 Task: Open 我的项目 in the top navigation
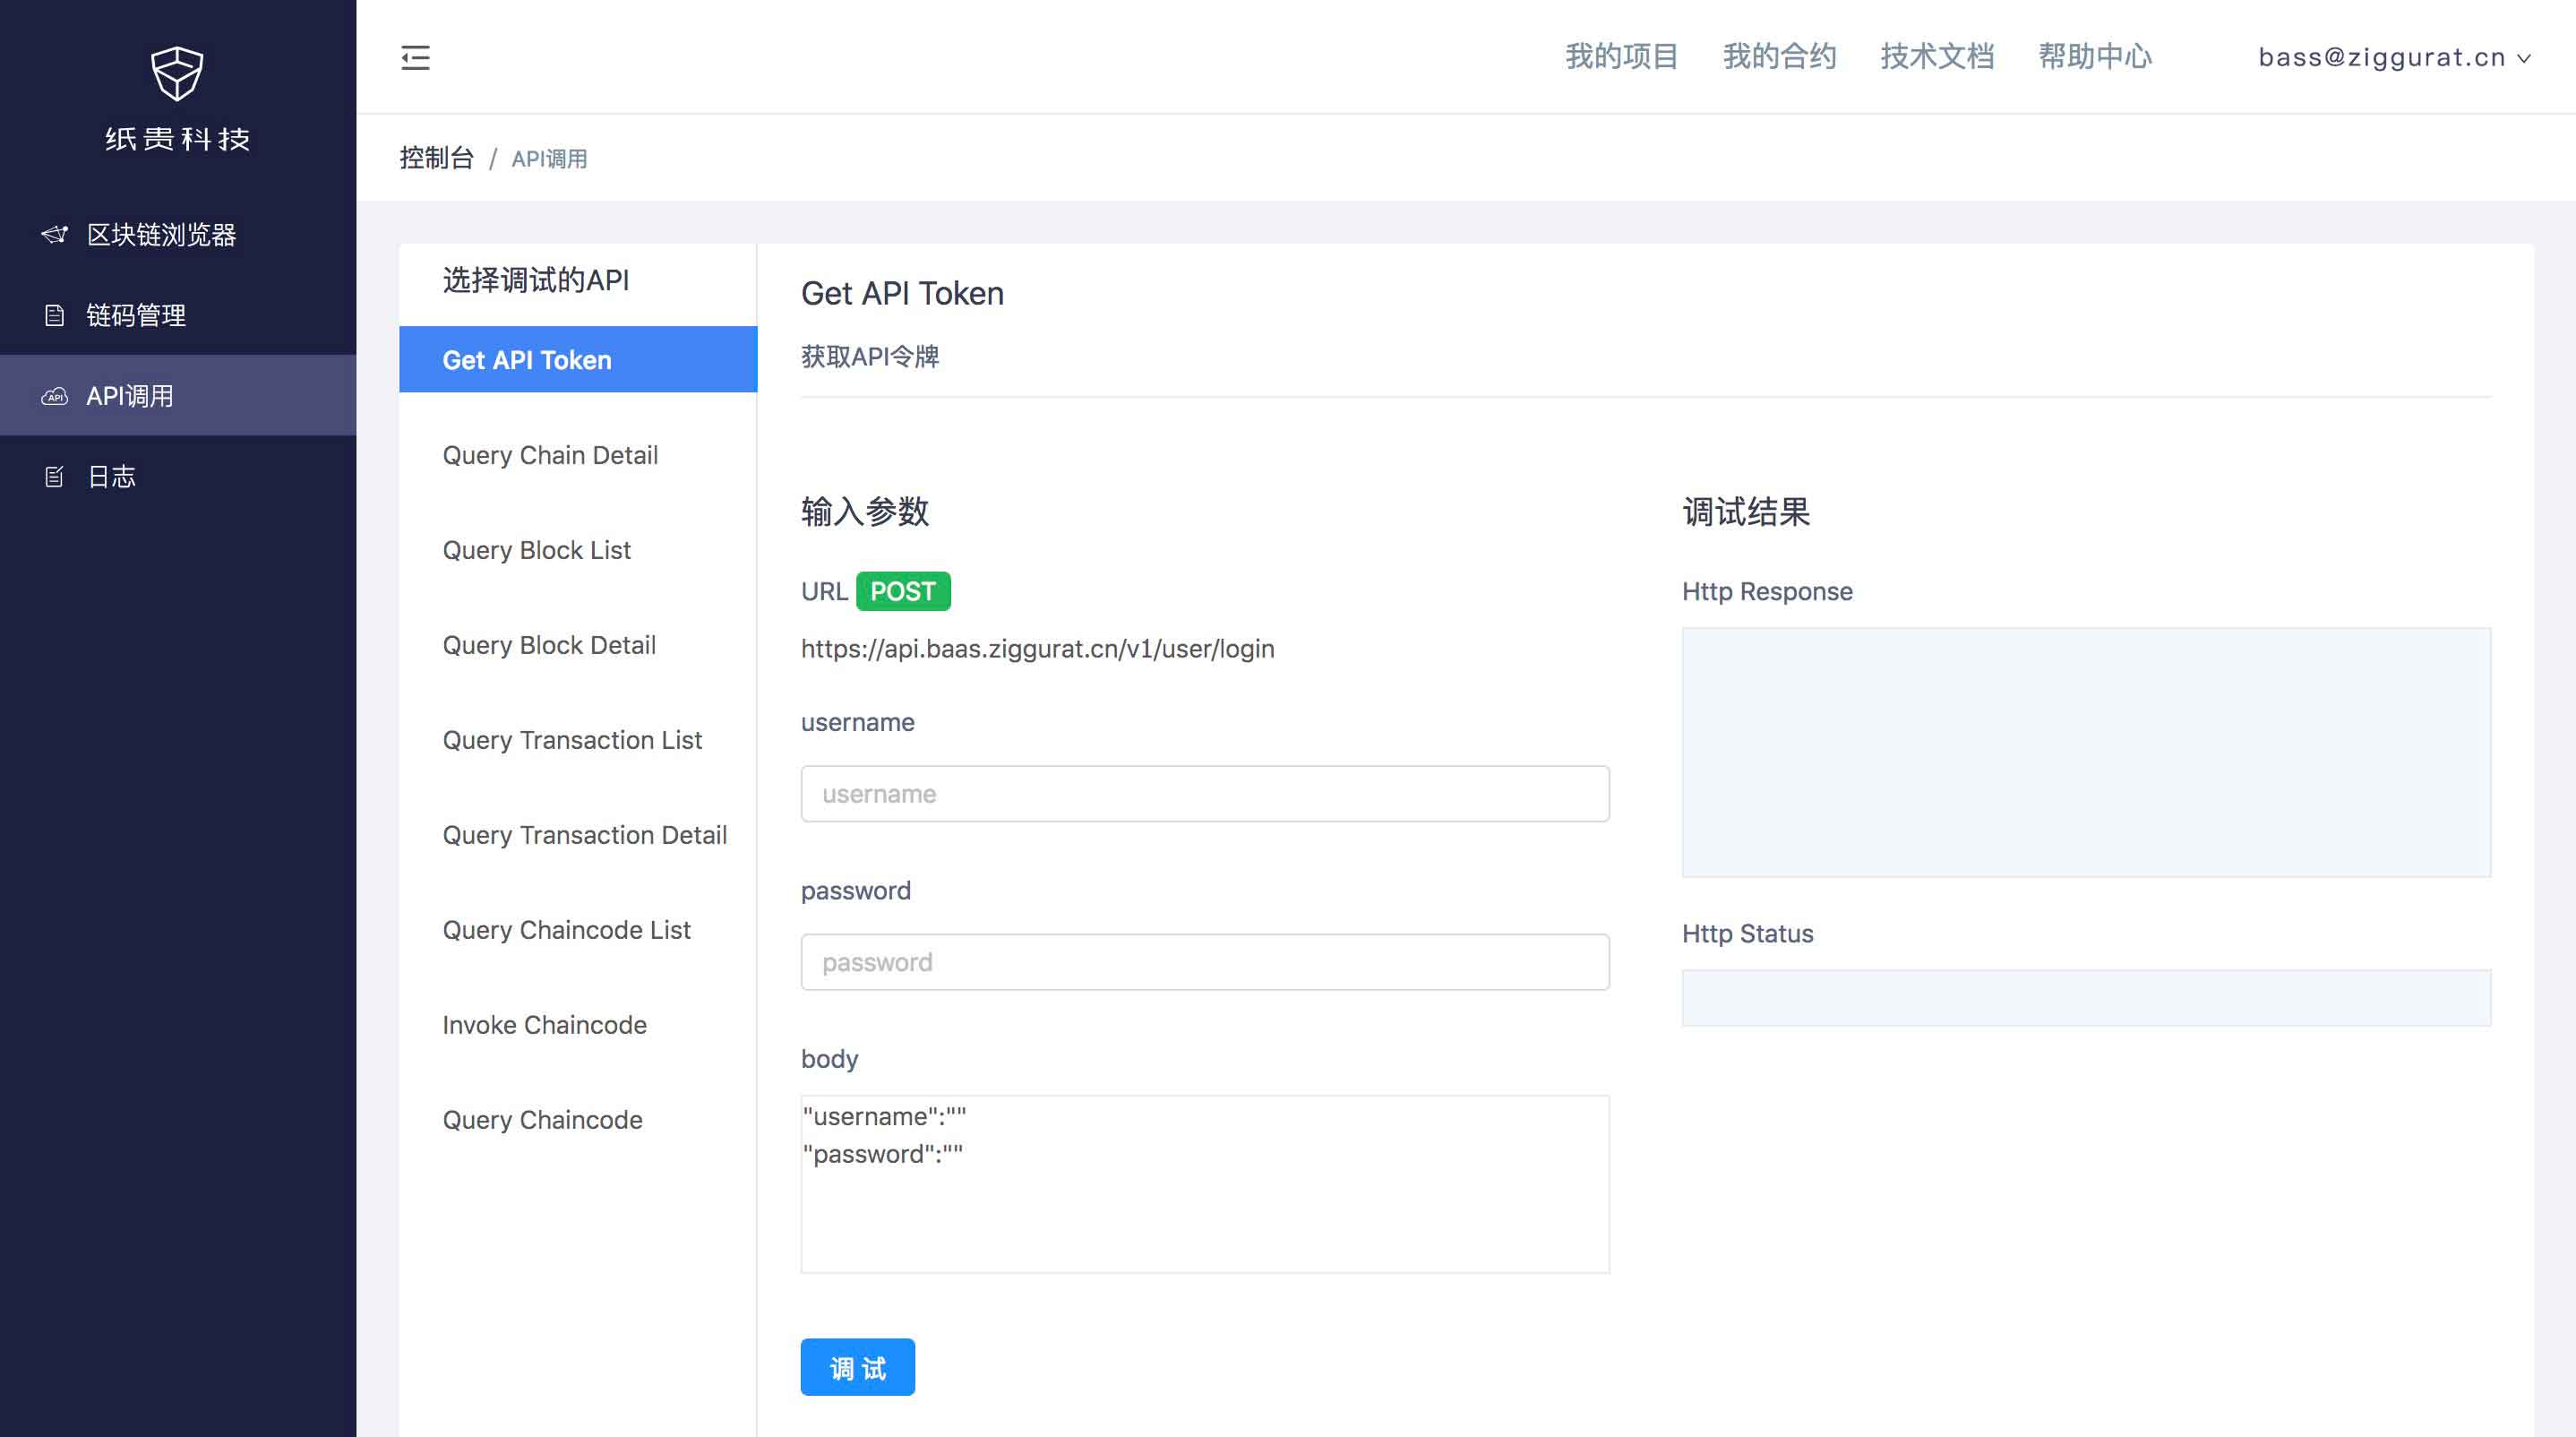[1621, 57]
